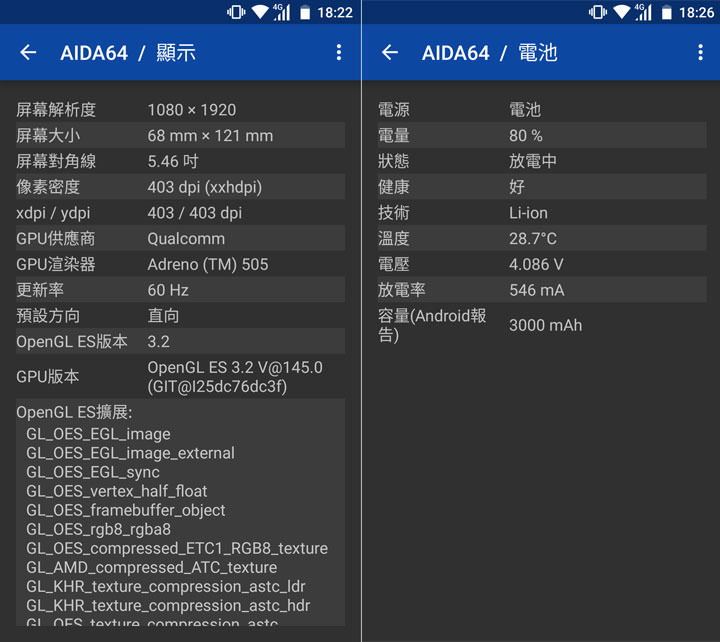
Task: Open overflow menu on the 顯示 screen
Action: pyautogui.click(x=339, y=53)
